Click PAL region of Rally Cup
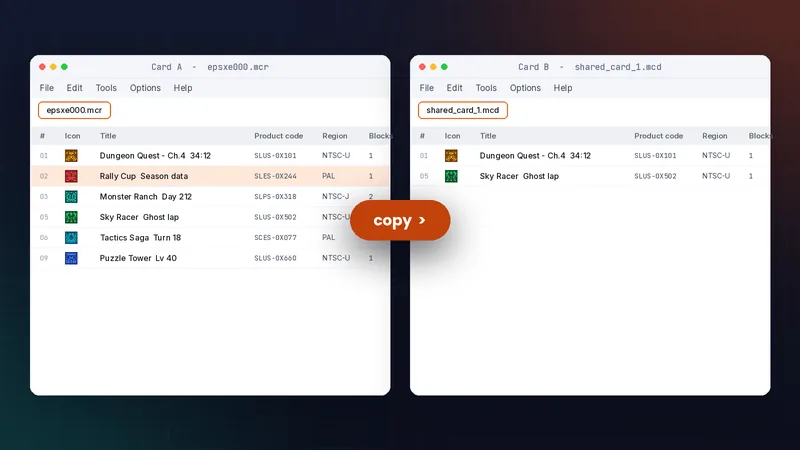This screenshot has width=800, height=450. [x=329, y=176]
